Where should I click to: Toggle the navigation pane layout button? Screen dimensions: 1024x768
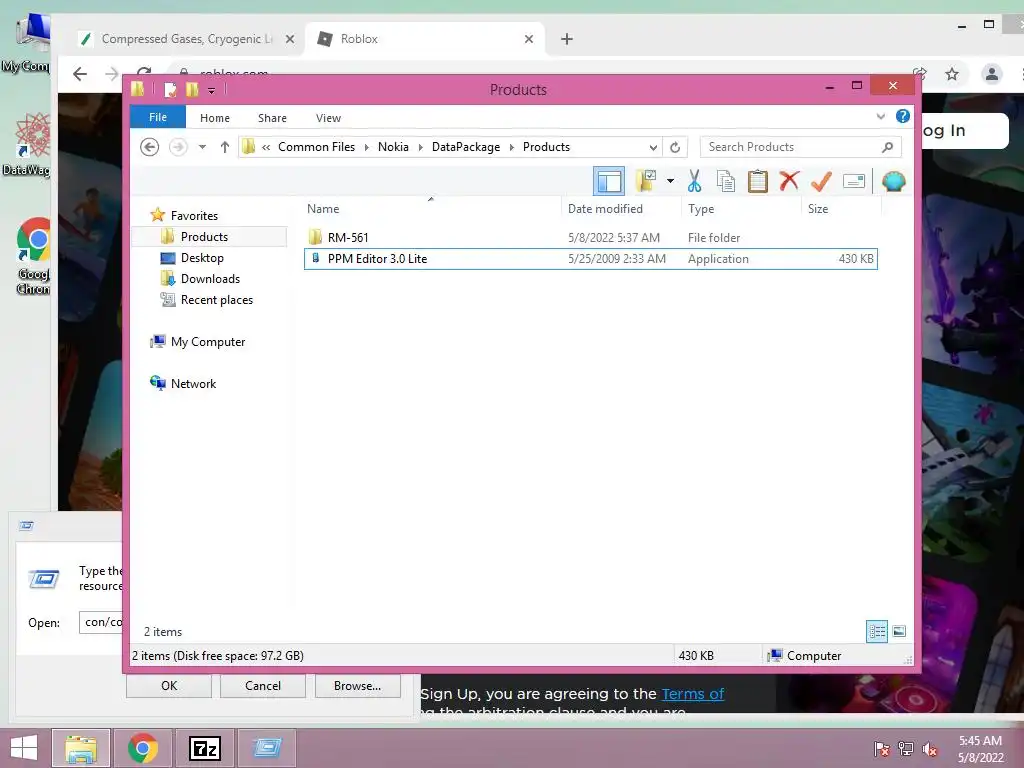point(609,181)
